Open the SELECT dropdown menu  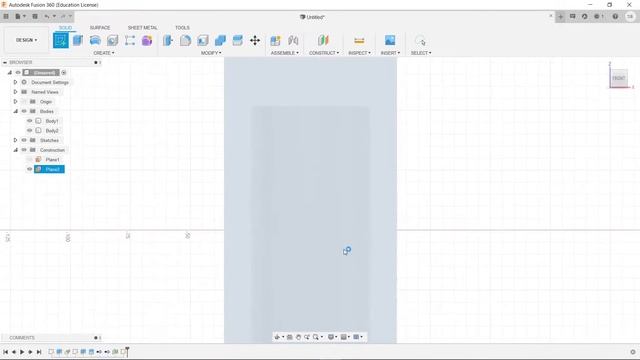pos(421,53)
